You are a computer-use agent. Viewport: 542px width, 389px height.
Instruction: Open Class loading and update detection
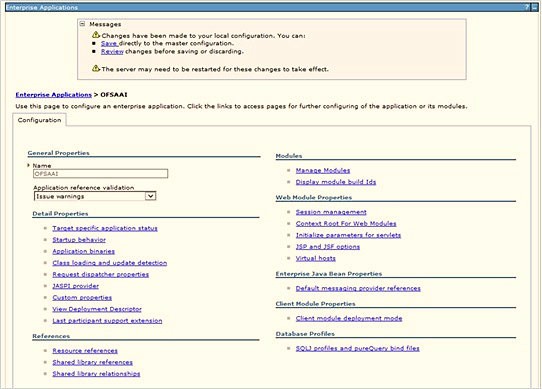[110, 263]
